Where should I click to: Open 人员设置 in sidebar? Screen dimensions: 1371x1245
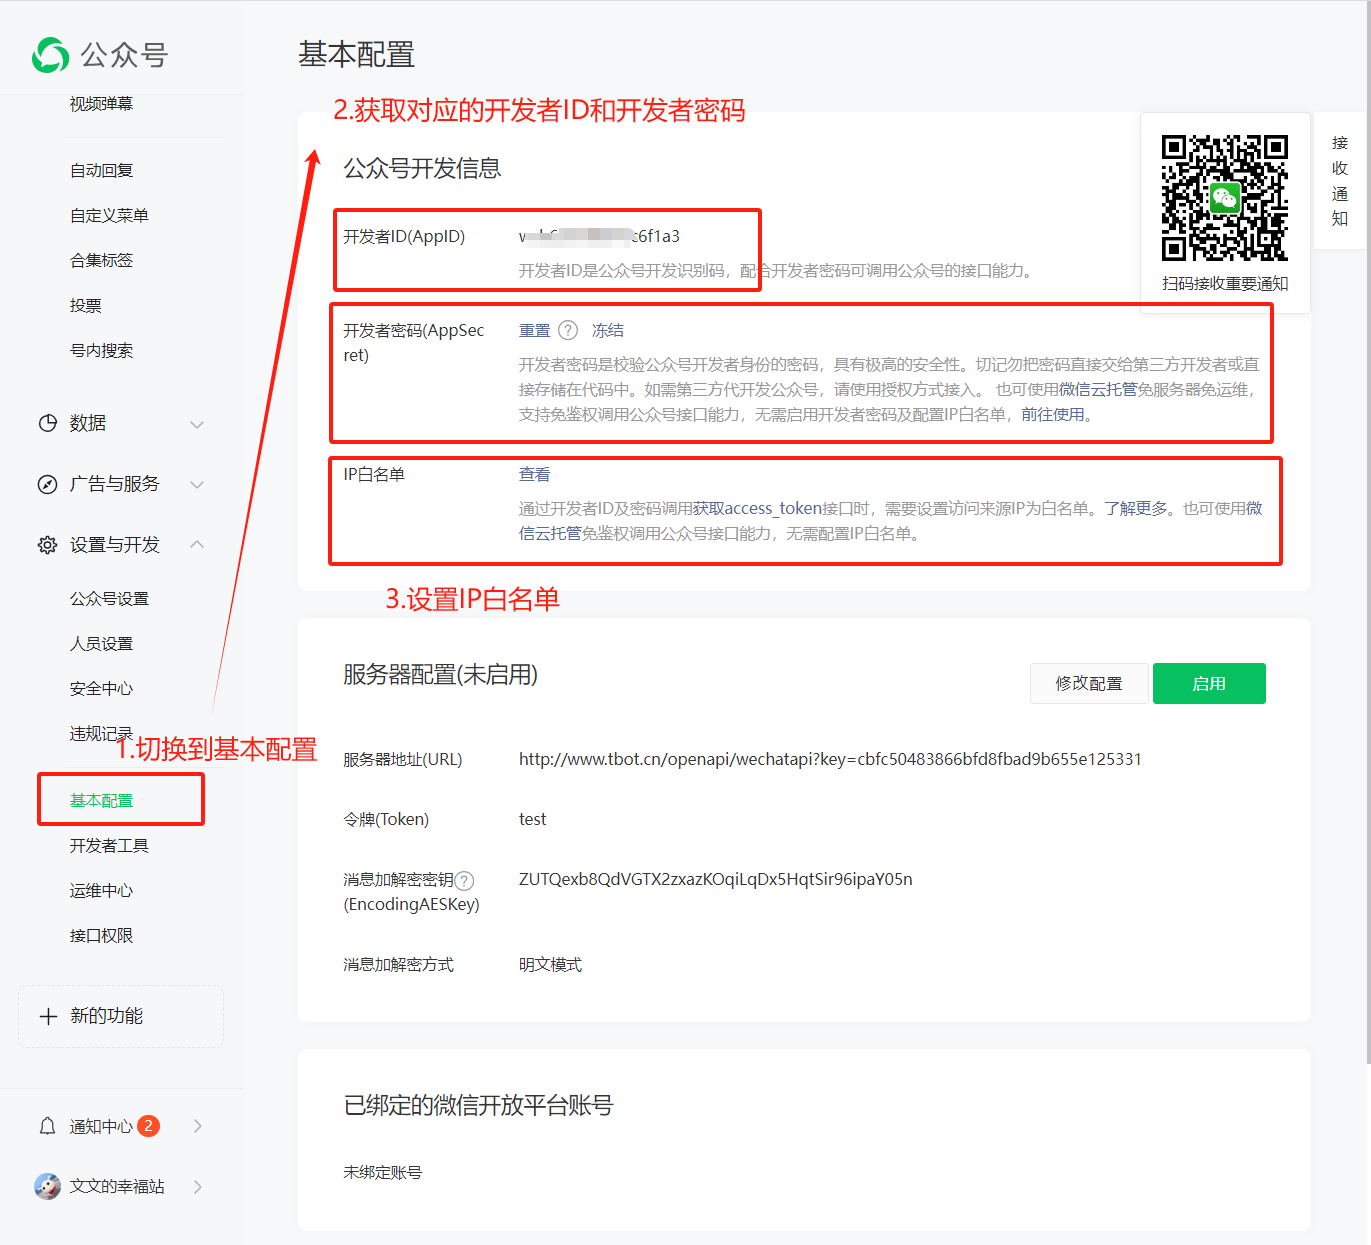[x=101, y=644]
